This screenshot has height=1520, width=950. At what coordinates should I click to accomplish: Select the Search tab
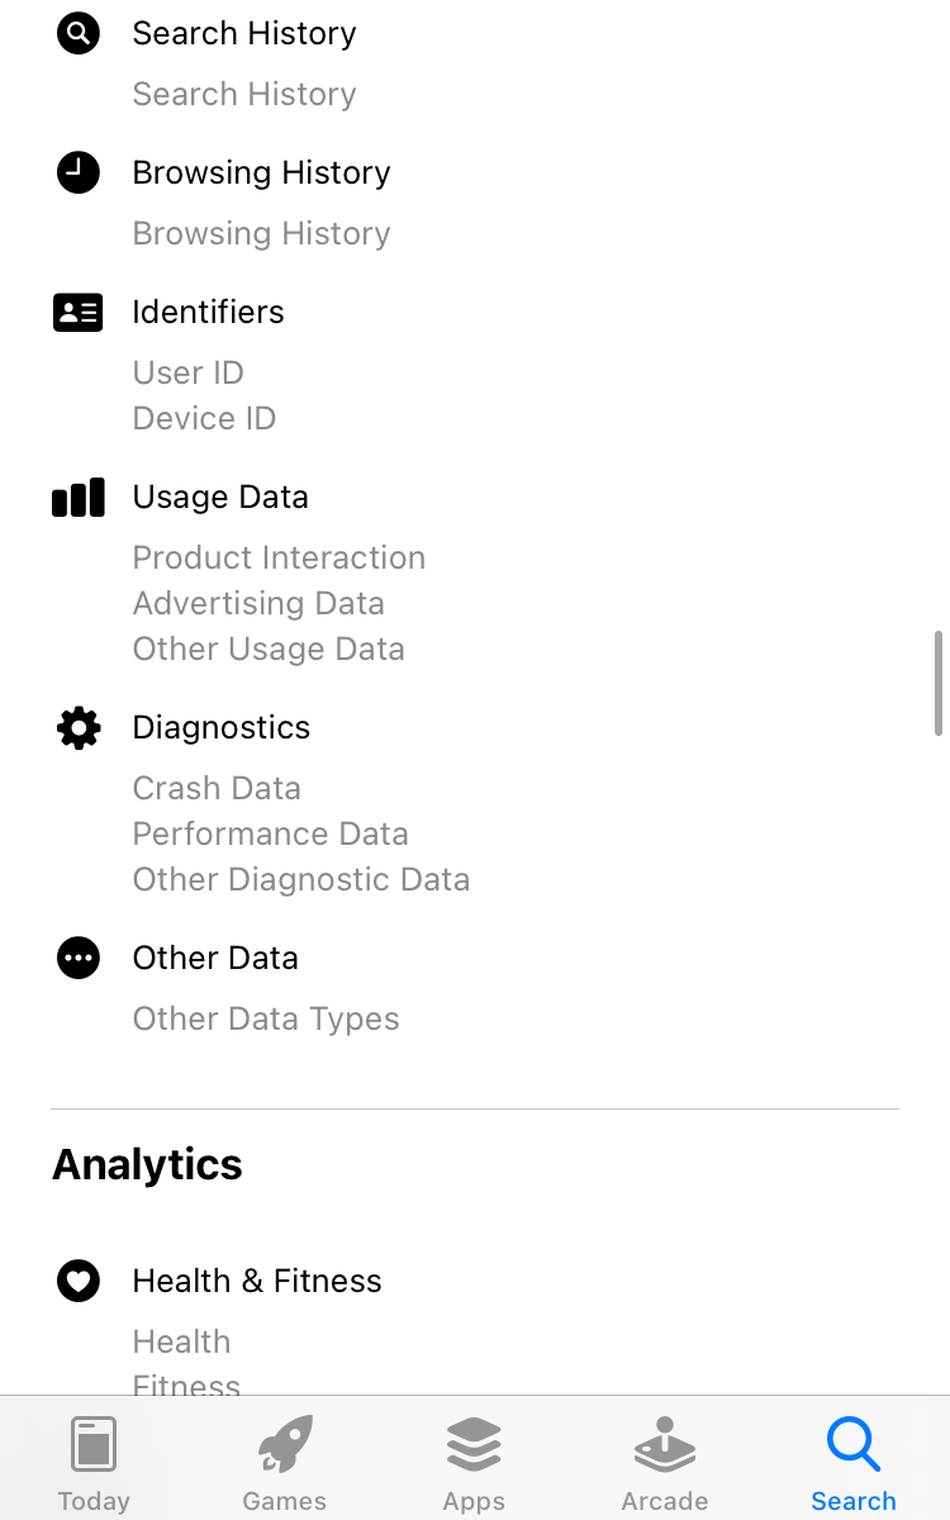(x=853, y=1462)
